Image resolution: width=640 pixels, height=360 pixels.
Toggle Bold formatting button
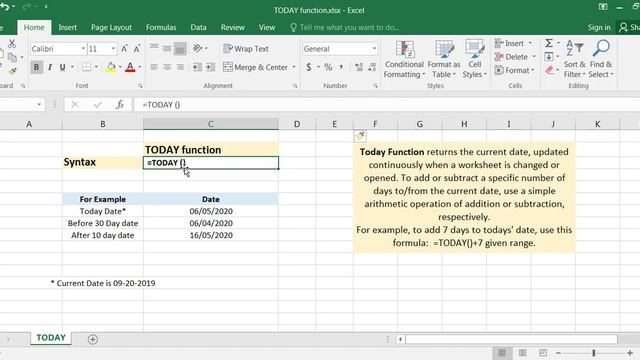click(36, 67)
